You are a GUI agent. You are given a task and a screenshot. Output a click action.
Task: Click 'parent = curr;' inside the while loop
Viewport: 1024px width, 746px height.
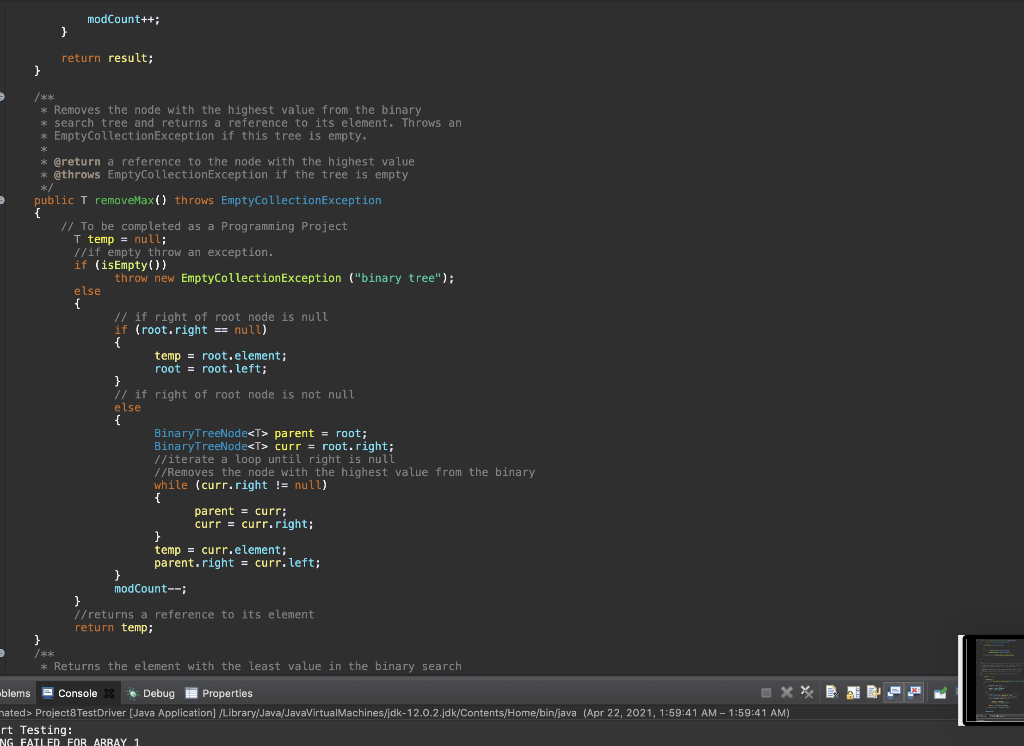tap(240, 511)
